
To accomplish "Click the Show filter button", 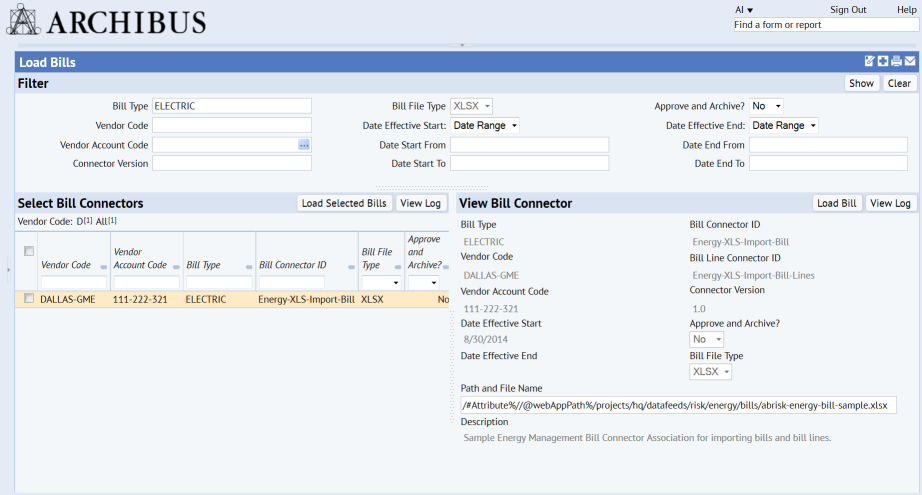I will pyautogui.click(x=861, y=83).
